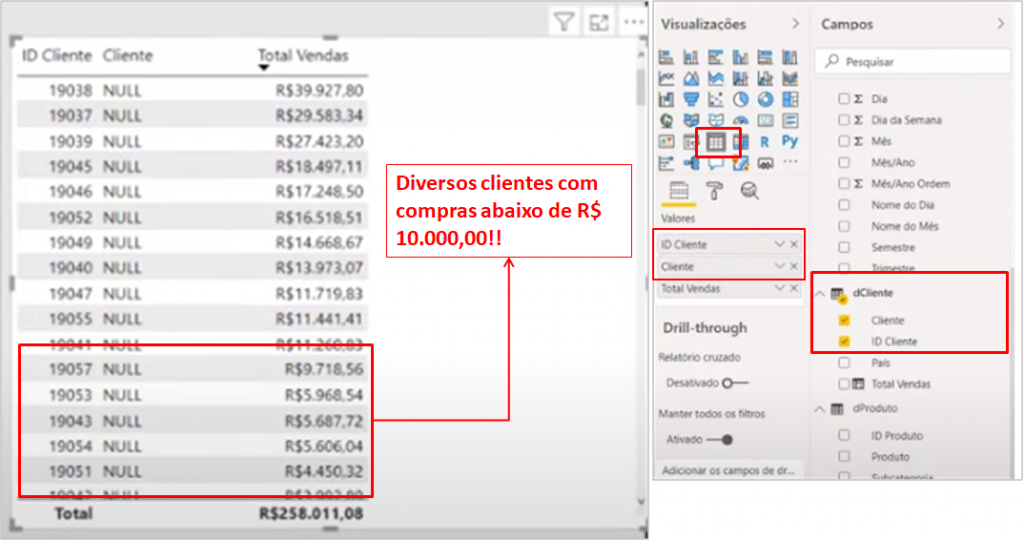The image size is (1024, 540).
Task: Insert a Python visual
Action: [790, 142]
